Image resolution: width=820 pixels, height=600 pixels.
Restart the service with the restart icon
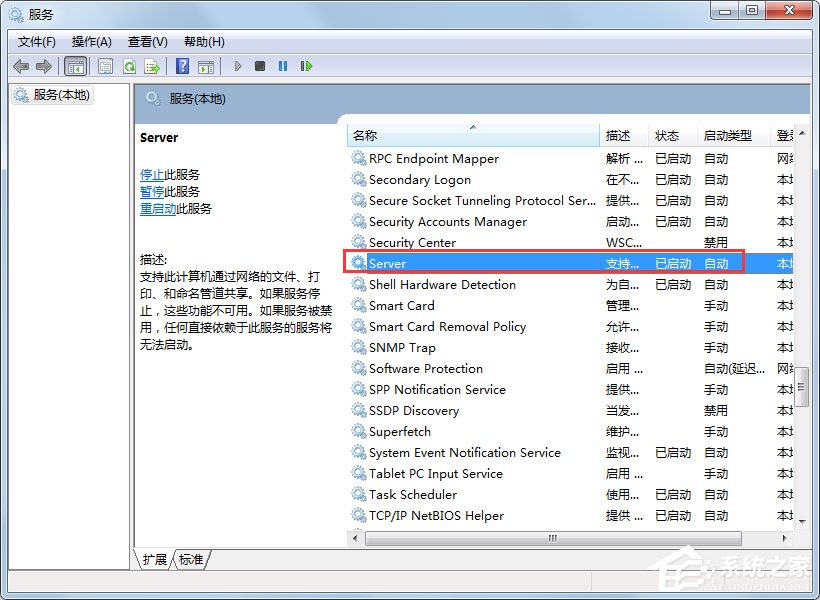coord(307,66)
